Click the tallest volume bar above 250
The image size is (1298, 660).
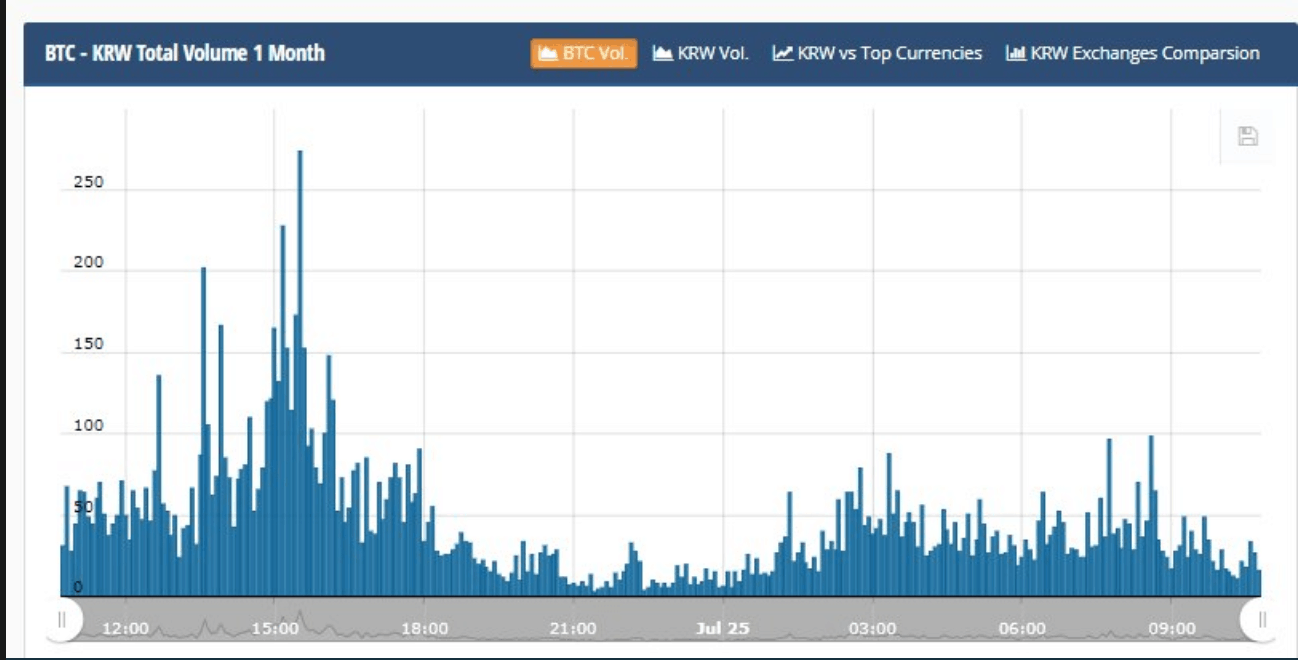tap(300, 373)
